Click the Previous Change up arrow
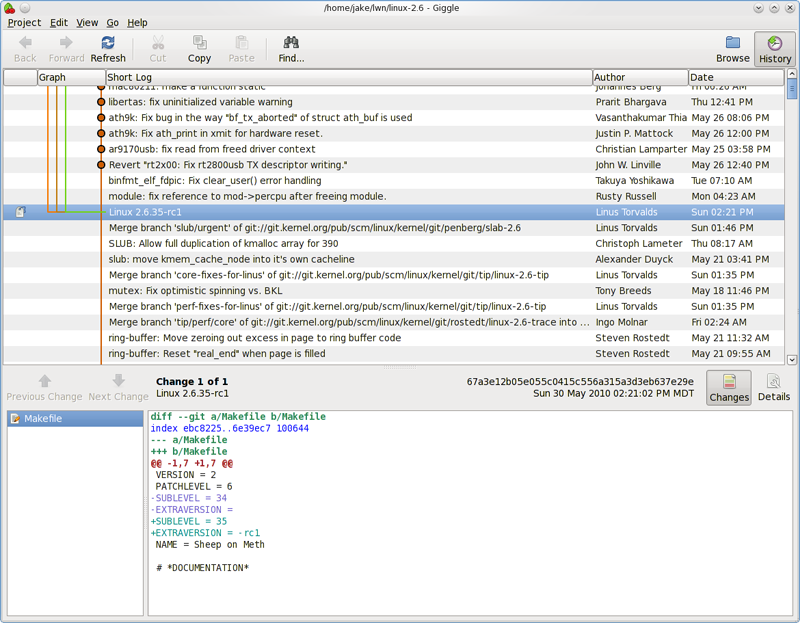 pyautogui.click(x=44, y=381)
